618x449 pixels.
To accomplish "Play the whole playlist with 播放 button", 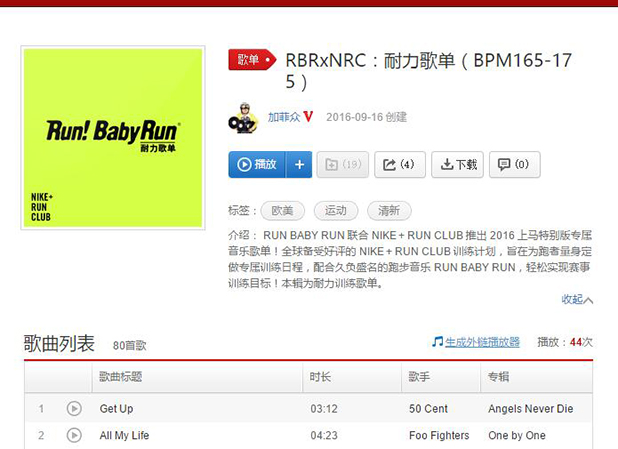I will 257,164.
